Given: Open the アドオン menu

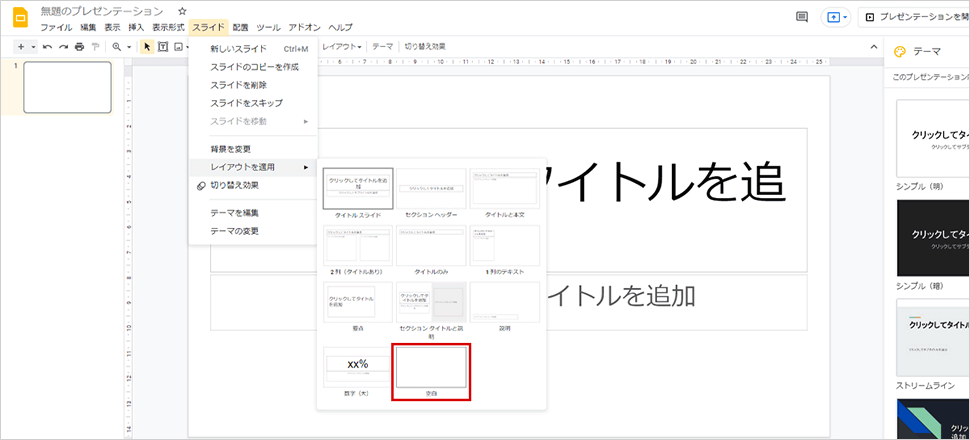Looking at the screenshot, I should 304,27.
